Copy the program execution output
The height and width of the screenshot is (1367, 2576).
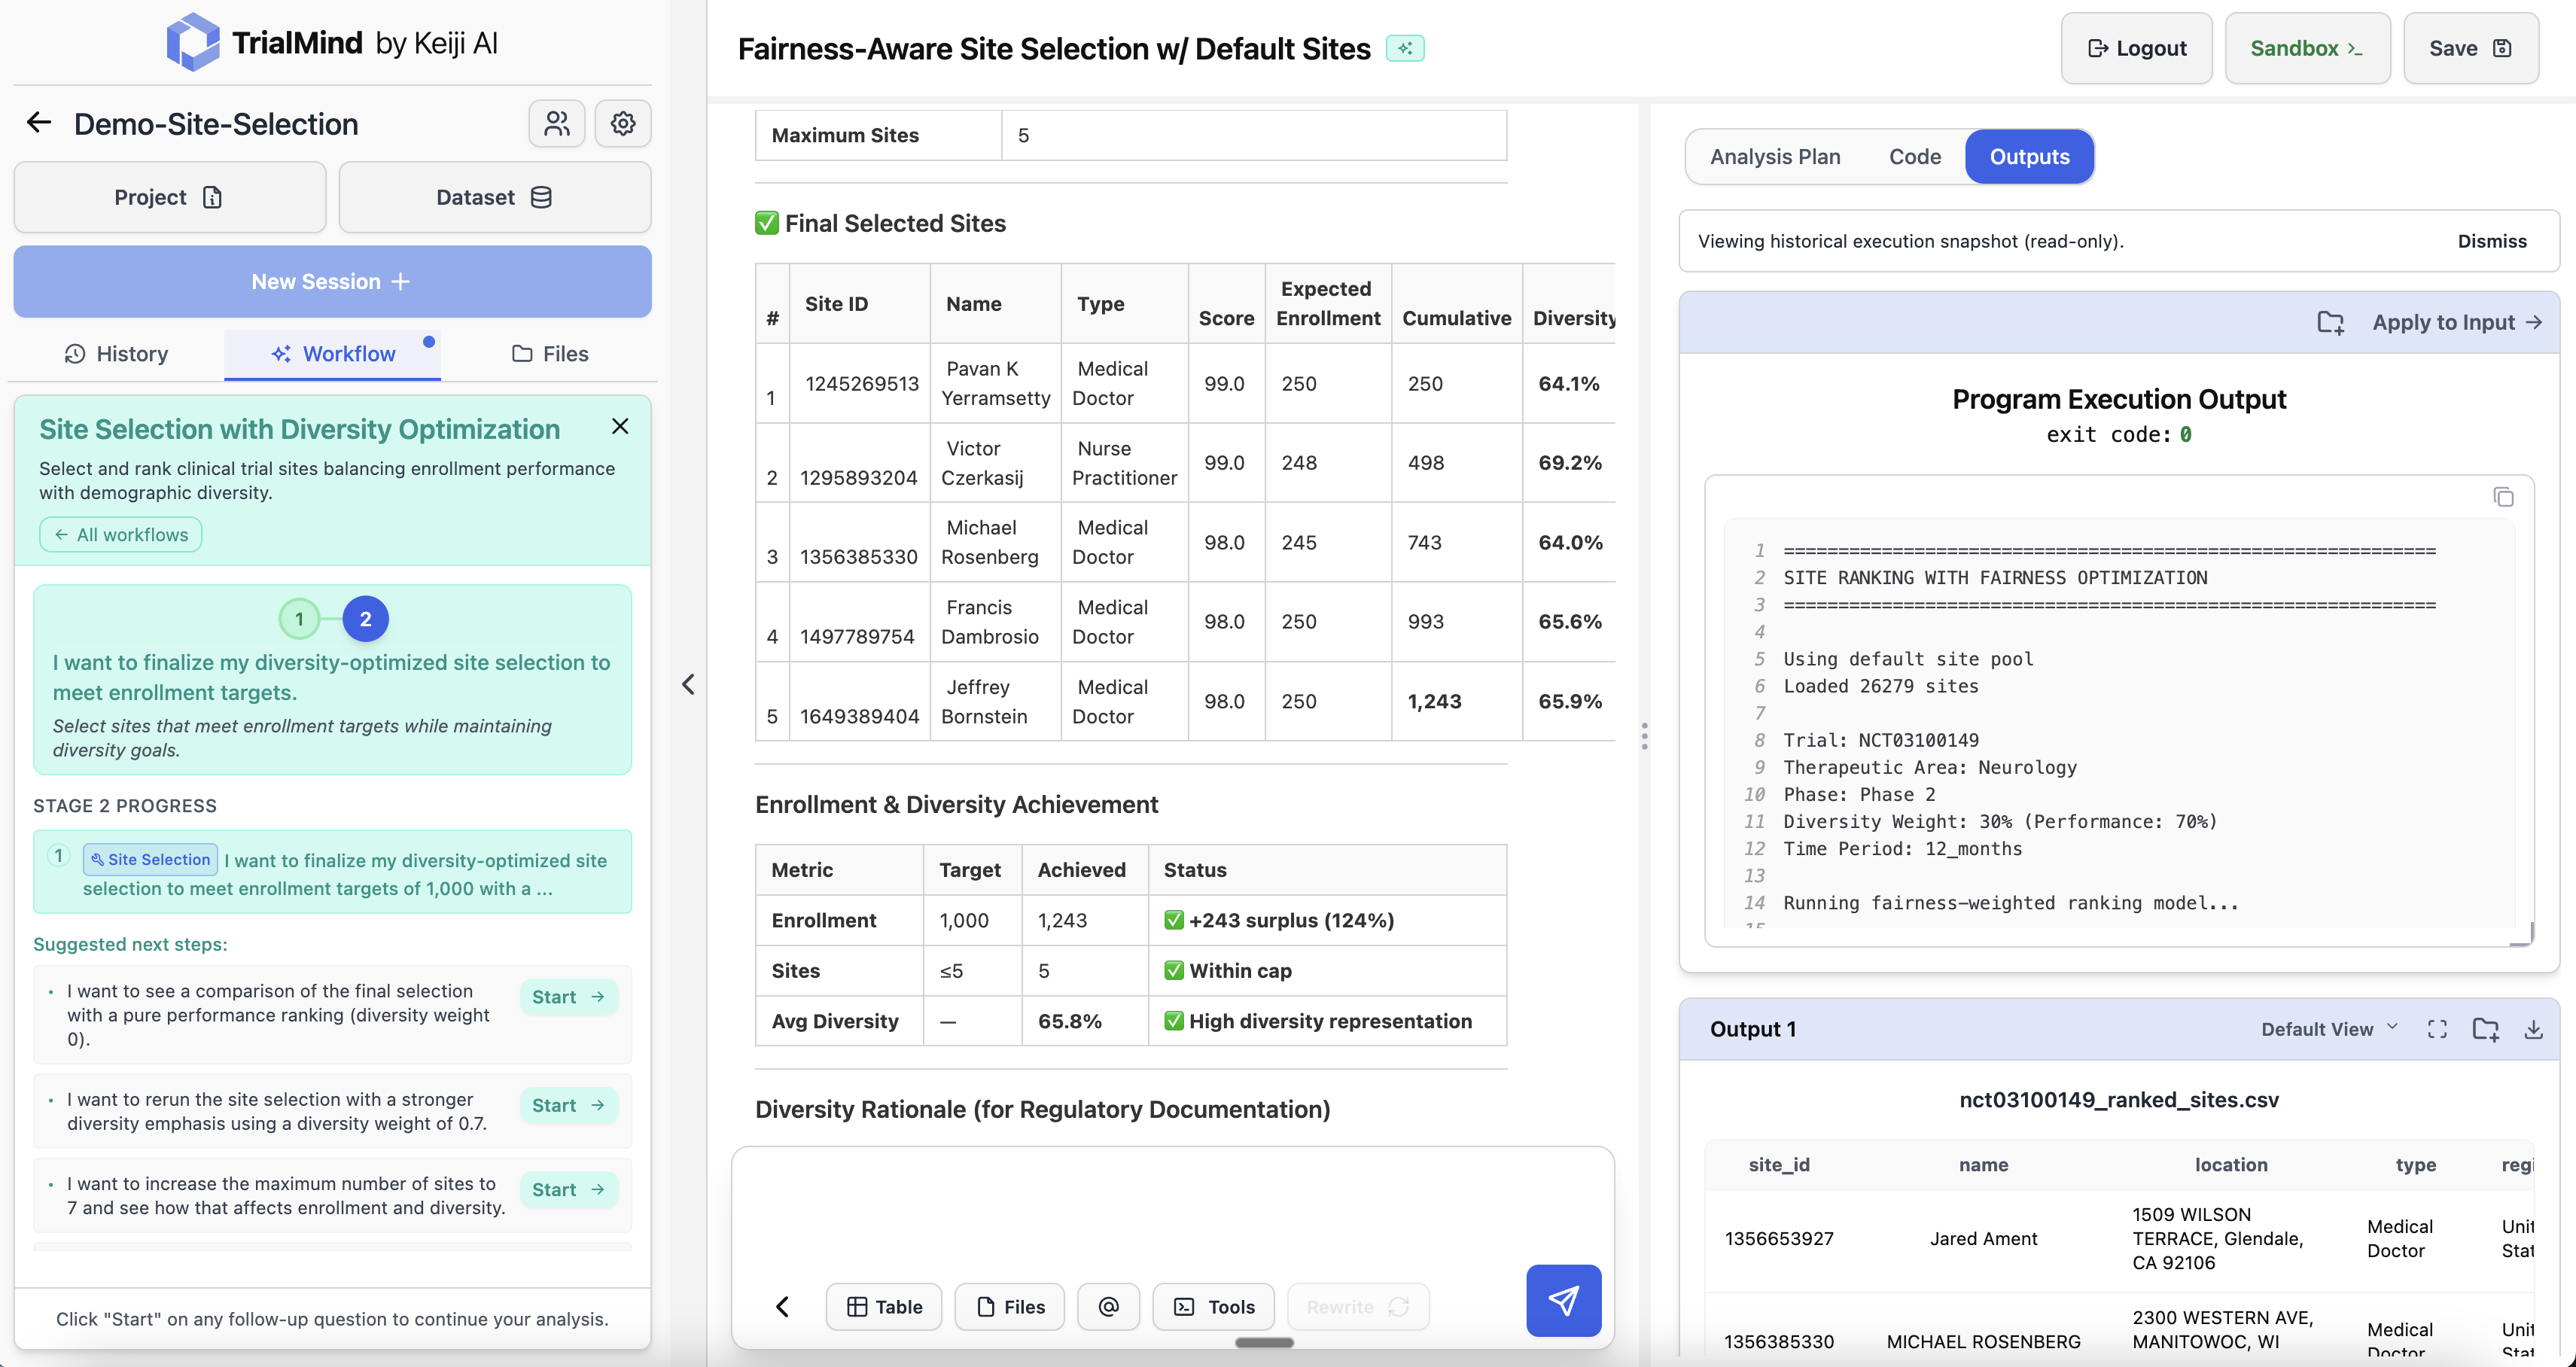(2503, 497)
